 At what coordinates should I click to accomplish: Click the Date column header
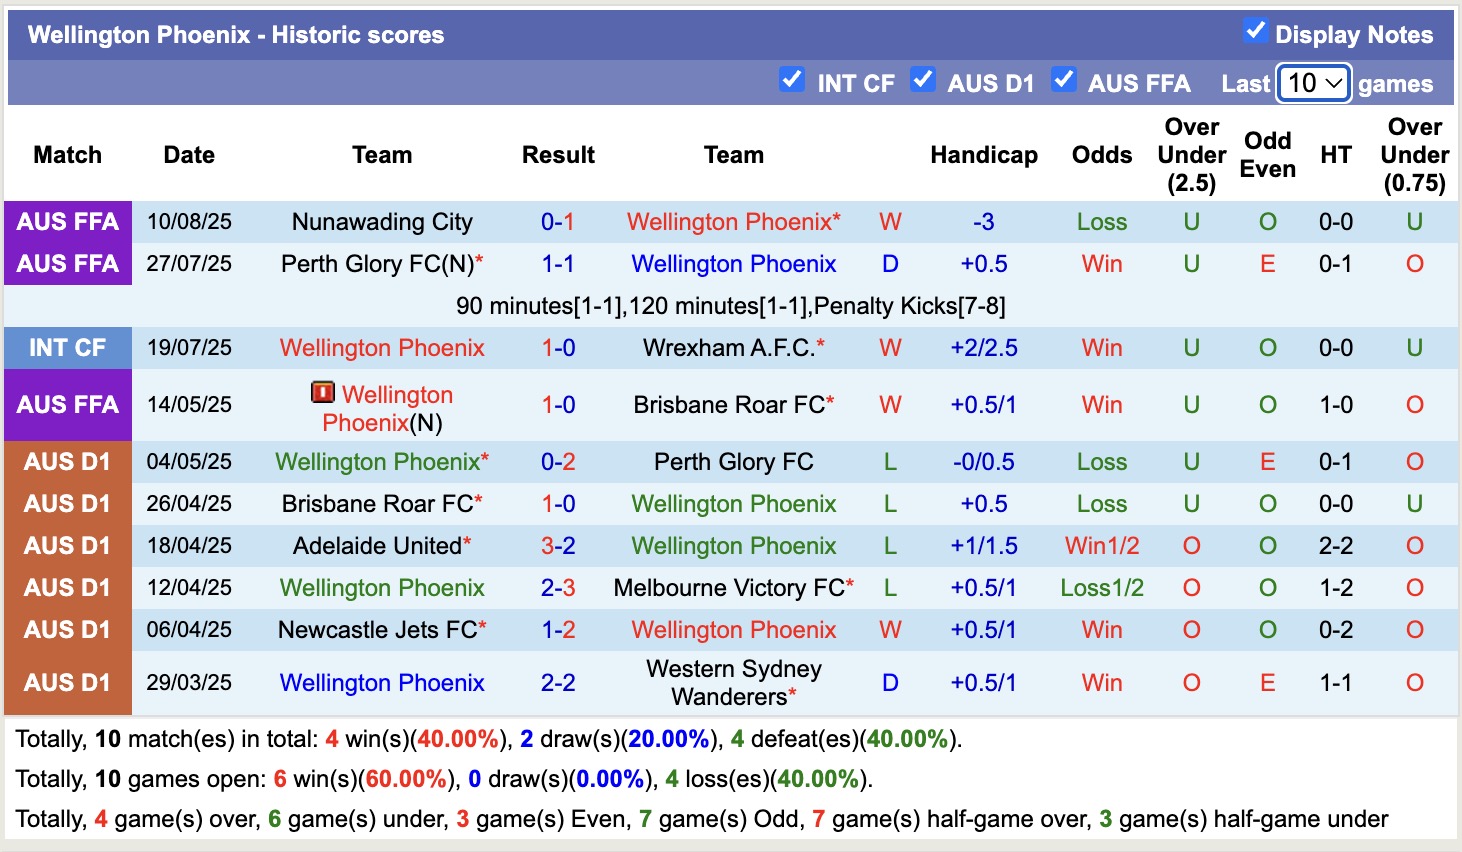(x=188, y=155)
